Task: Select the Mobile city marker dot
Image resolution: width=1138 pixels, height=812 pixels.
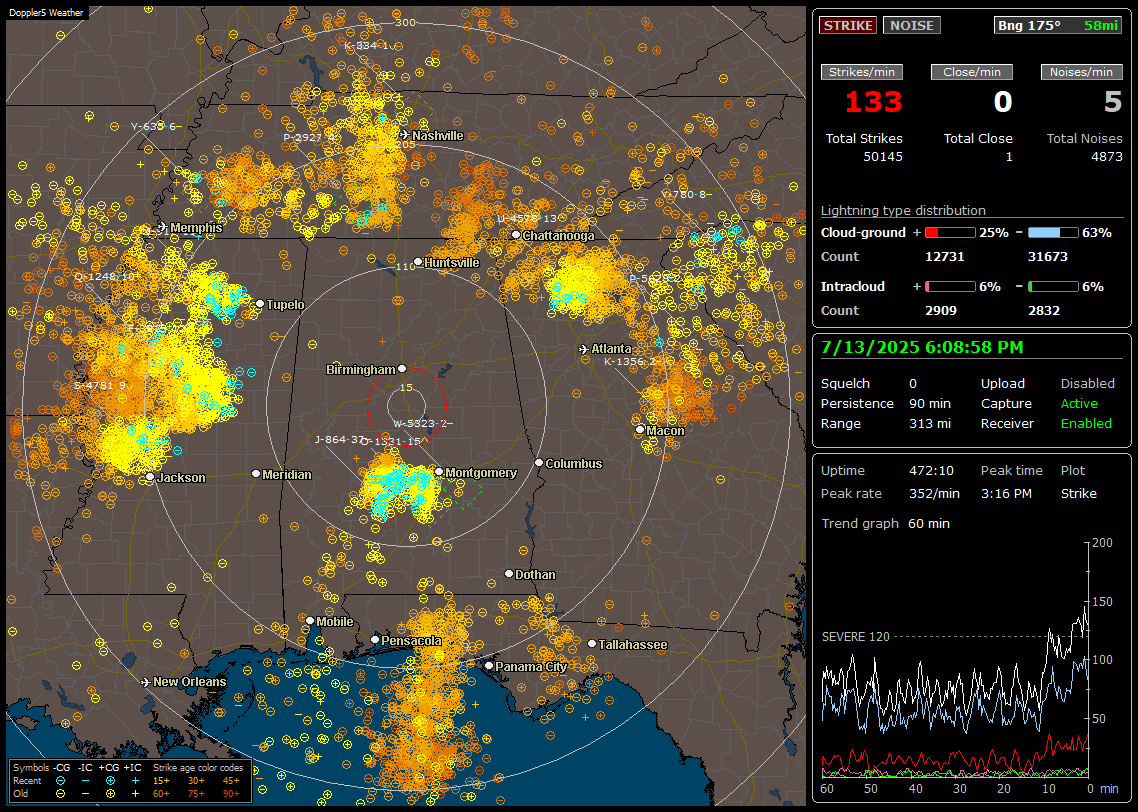Action: coord(310,620)
